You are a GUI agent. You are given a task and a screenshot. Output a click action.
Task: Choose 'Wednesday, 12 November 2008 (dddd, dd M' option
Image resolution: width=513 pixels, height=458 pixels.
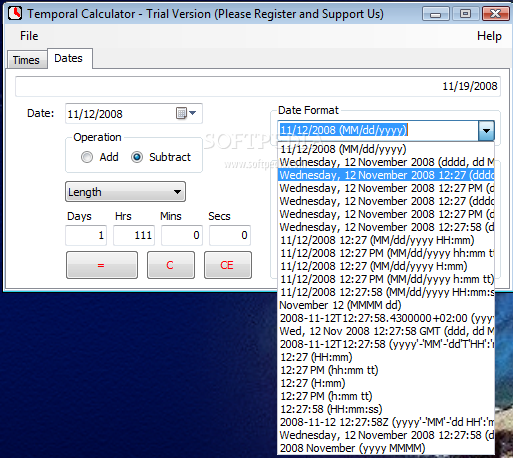(x=386, y=162)
